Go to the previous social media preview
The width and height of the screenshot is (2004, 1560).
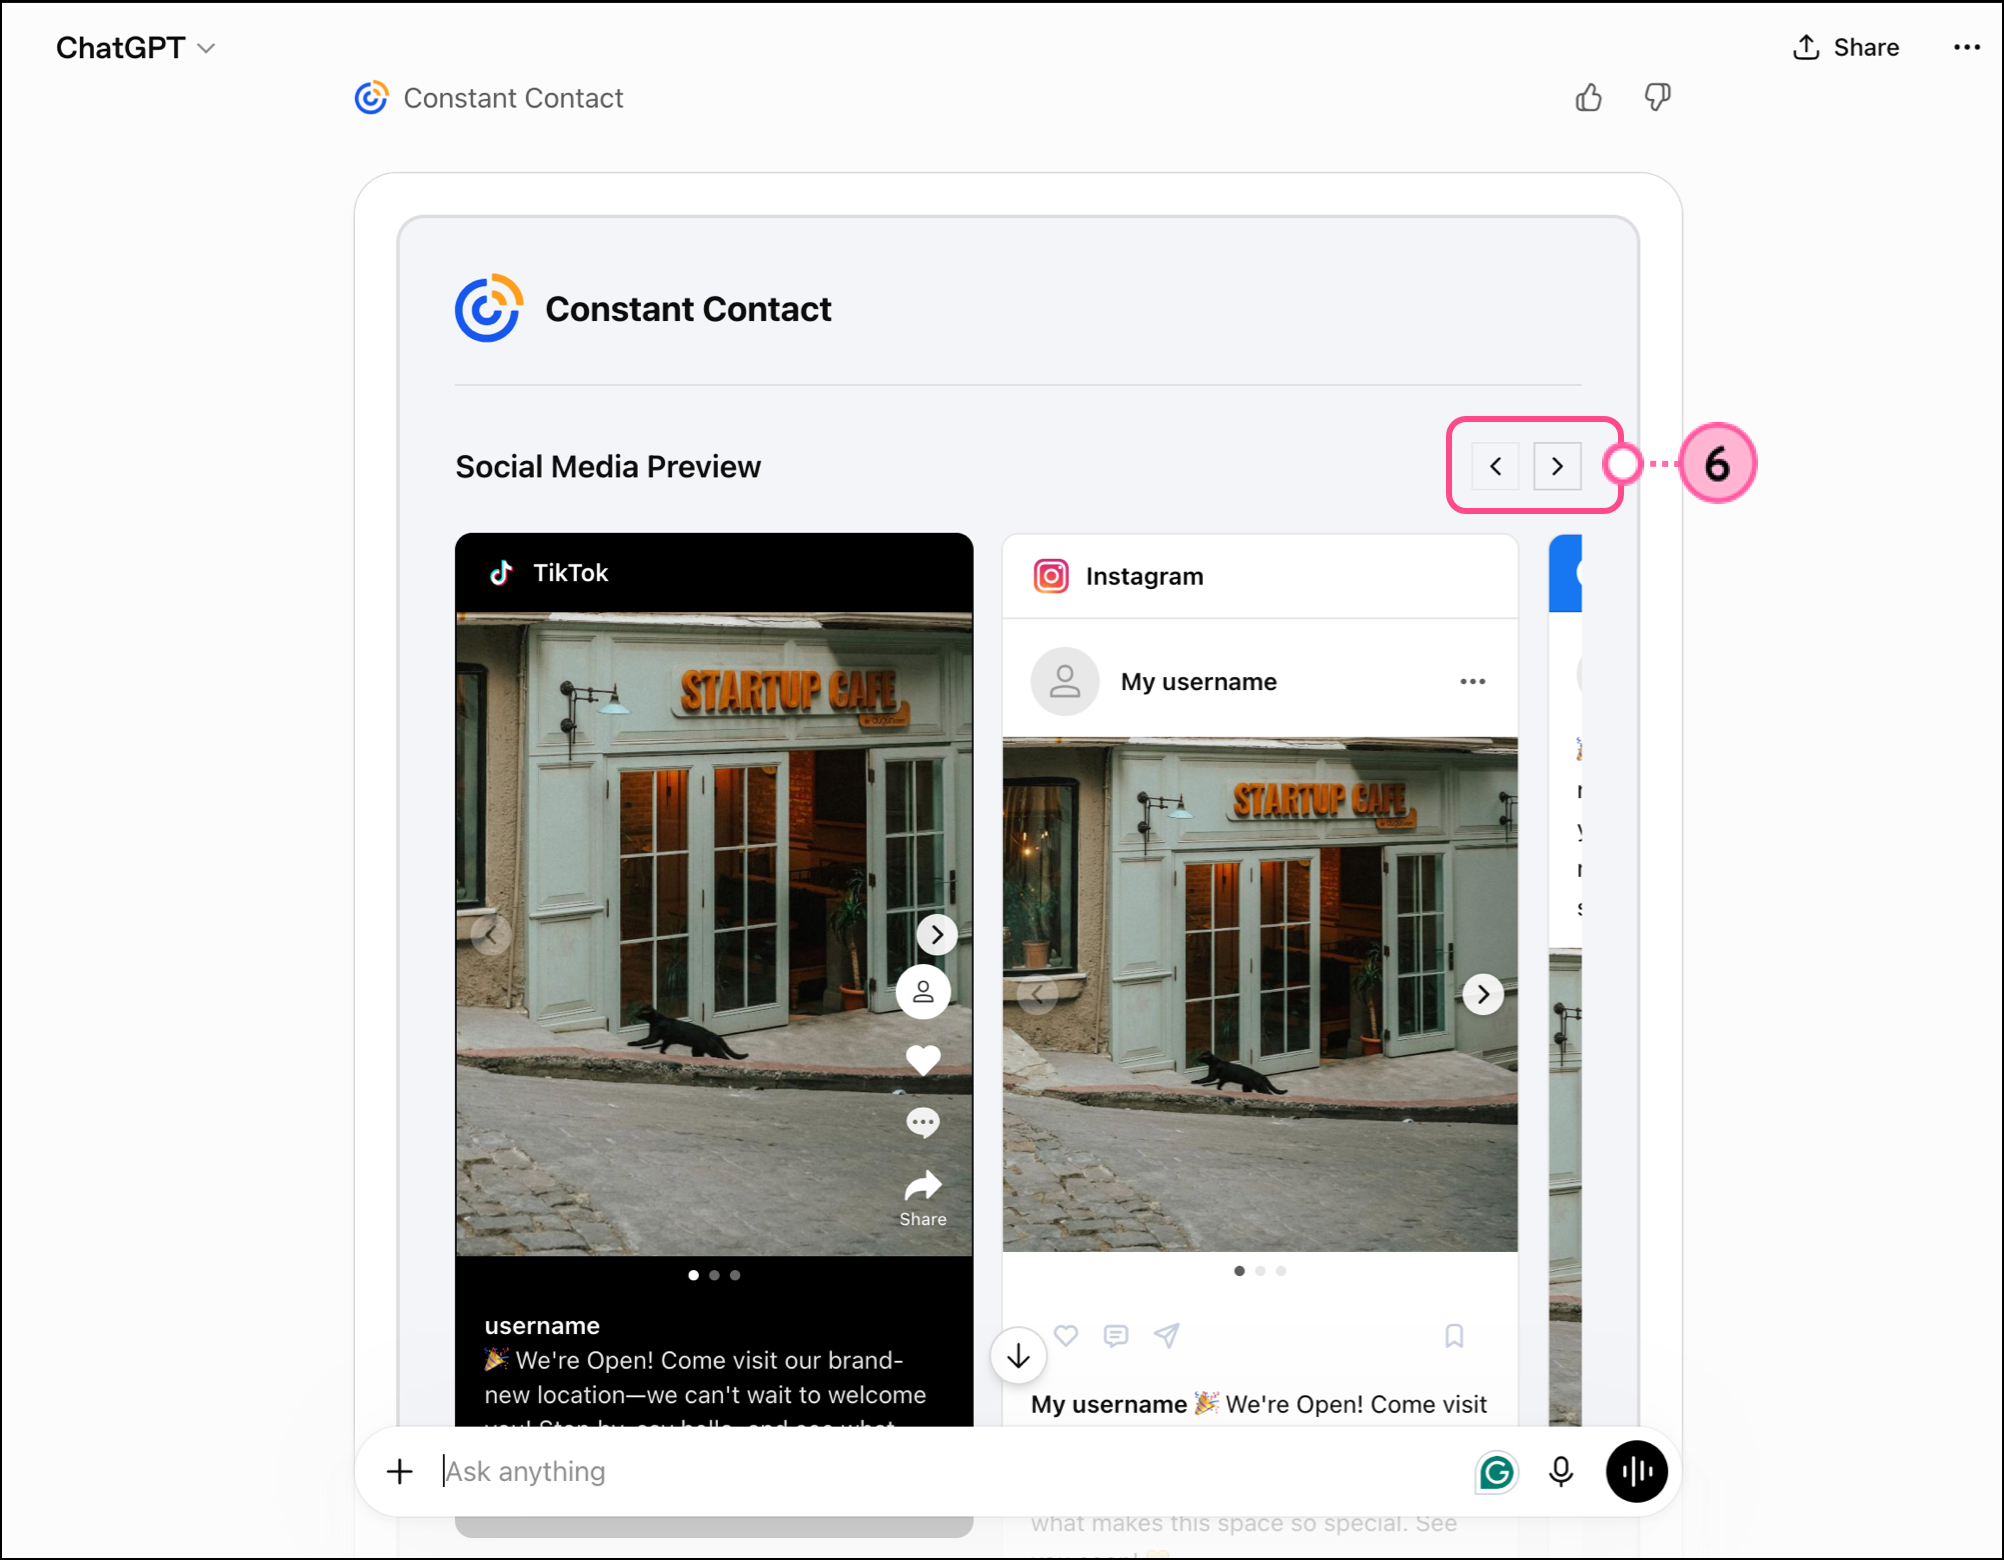1496,466
